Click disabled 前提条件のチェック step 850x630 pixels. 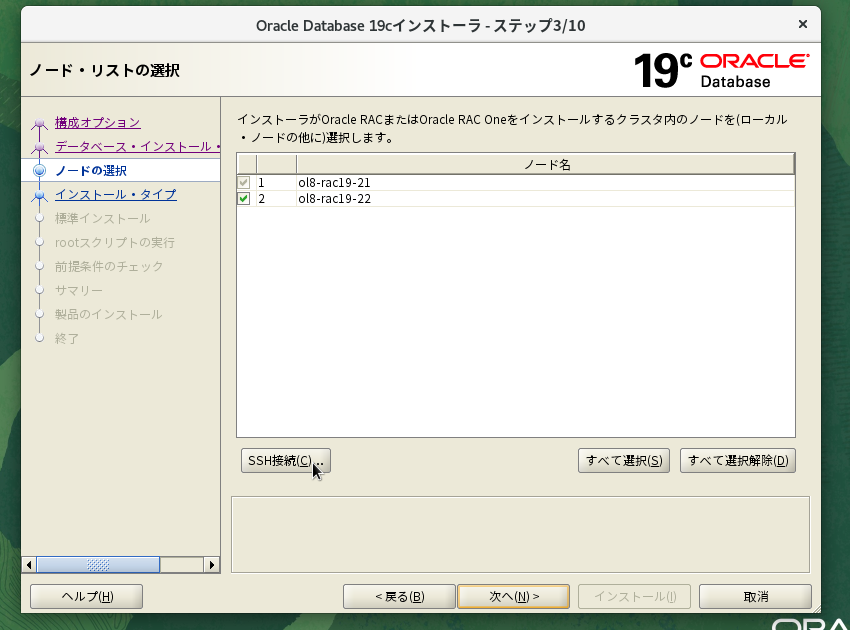(108, 266)
